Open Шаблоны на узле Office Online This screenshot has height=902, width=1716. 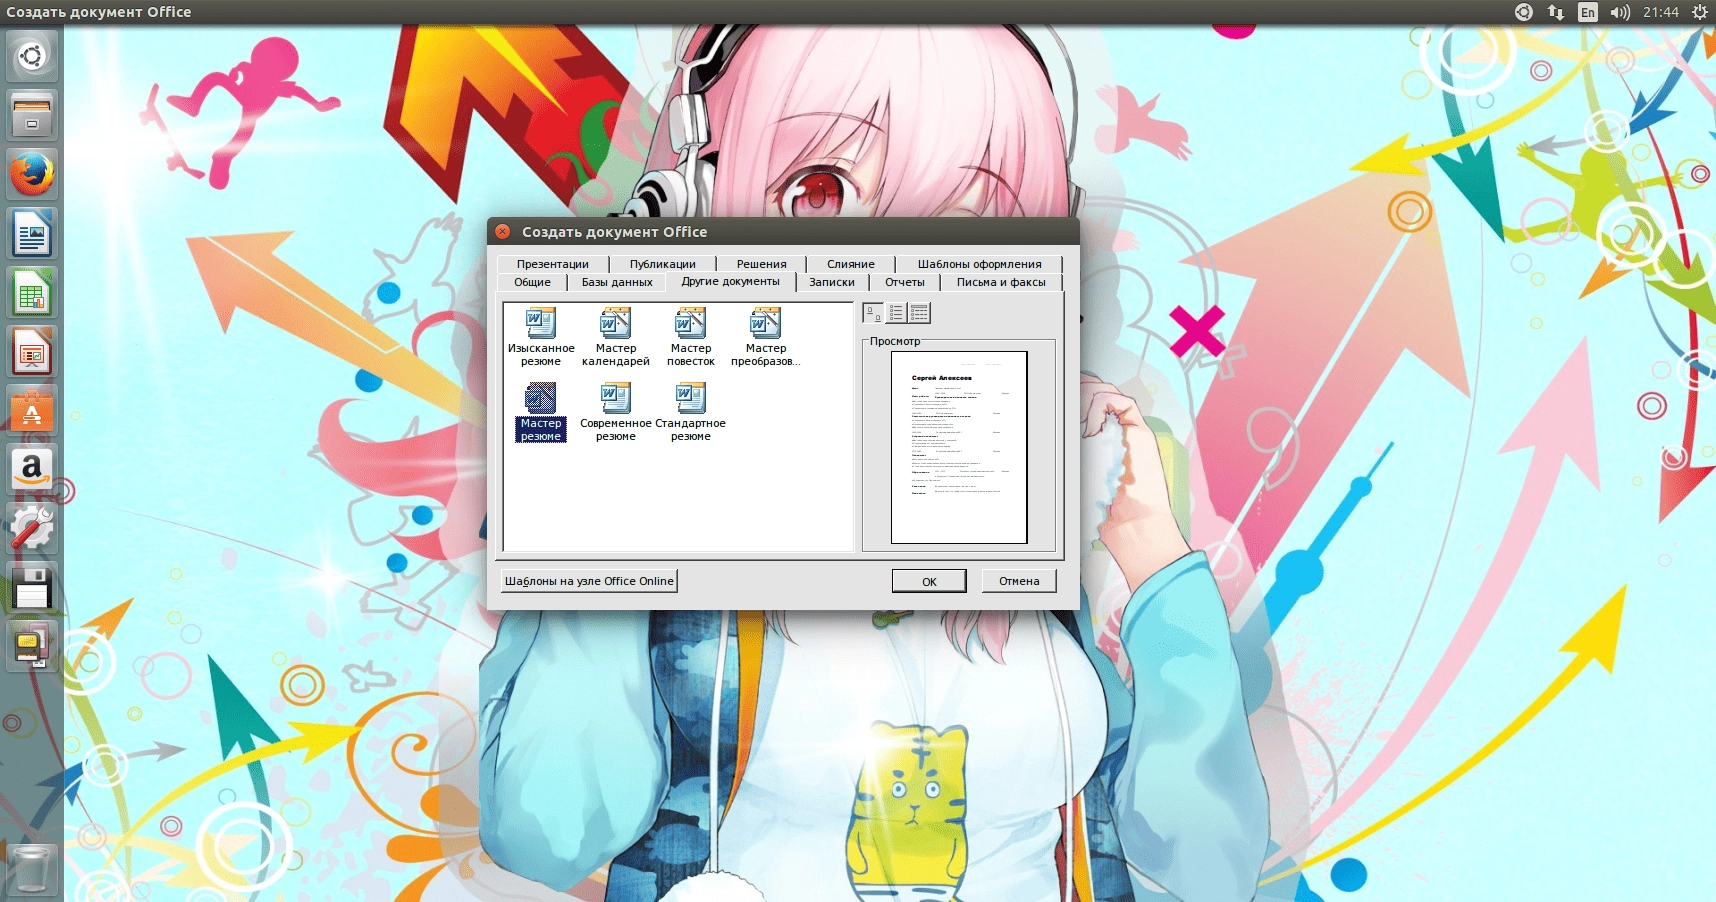[x=589, y=581]
